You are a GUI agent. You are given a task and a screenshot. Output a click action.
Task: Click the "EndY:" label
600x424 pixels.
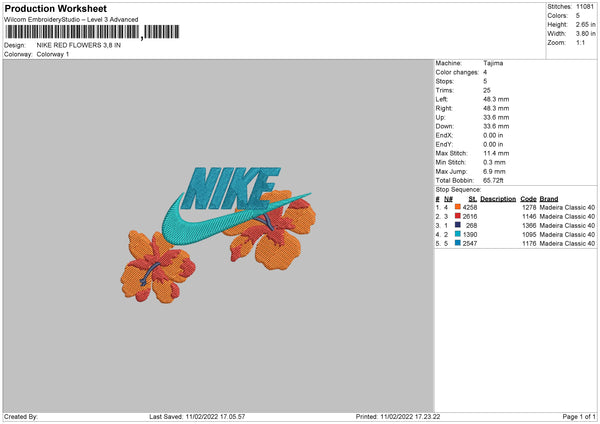coord(444,144)
